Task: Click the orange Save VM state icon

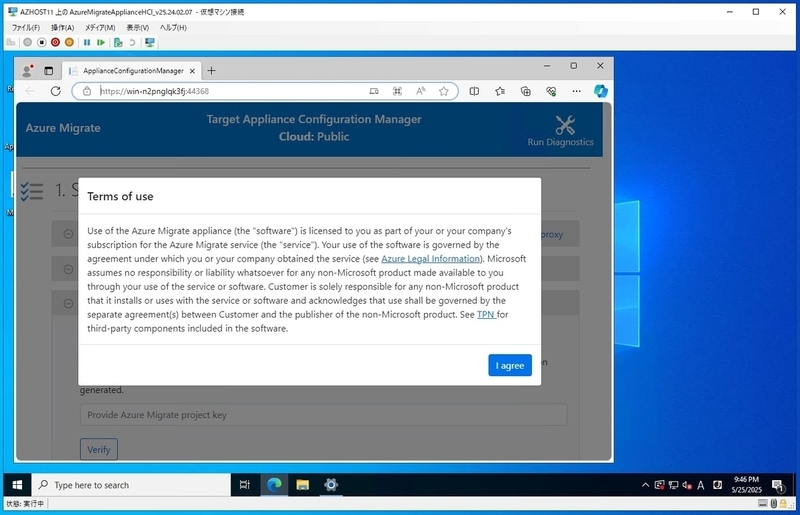Action: click(69, 42)
